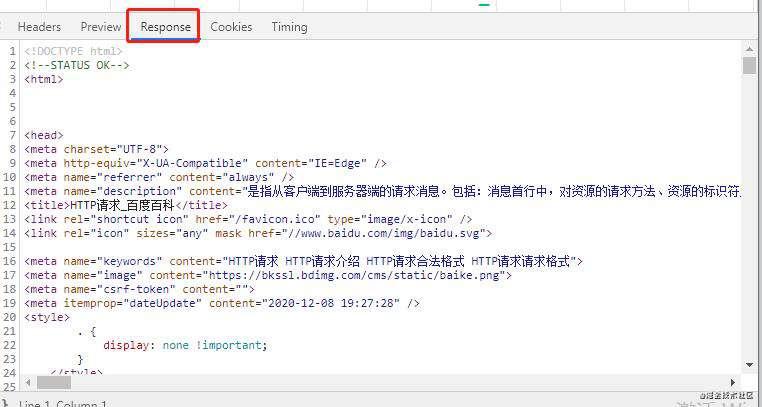Select the Response tab

pyautogui.click(x=165, y=27)
